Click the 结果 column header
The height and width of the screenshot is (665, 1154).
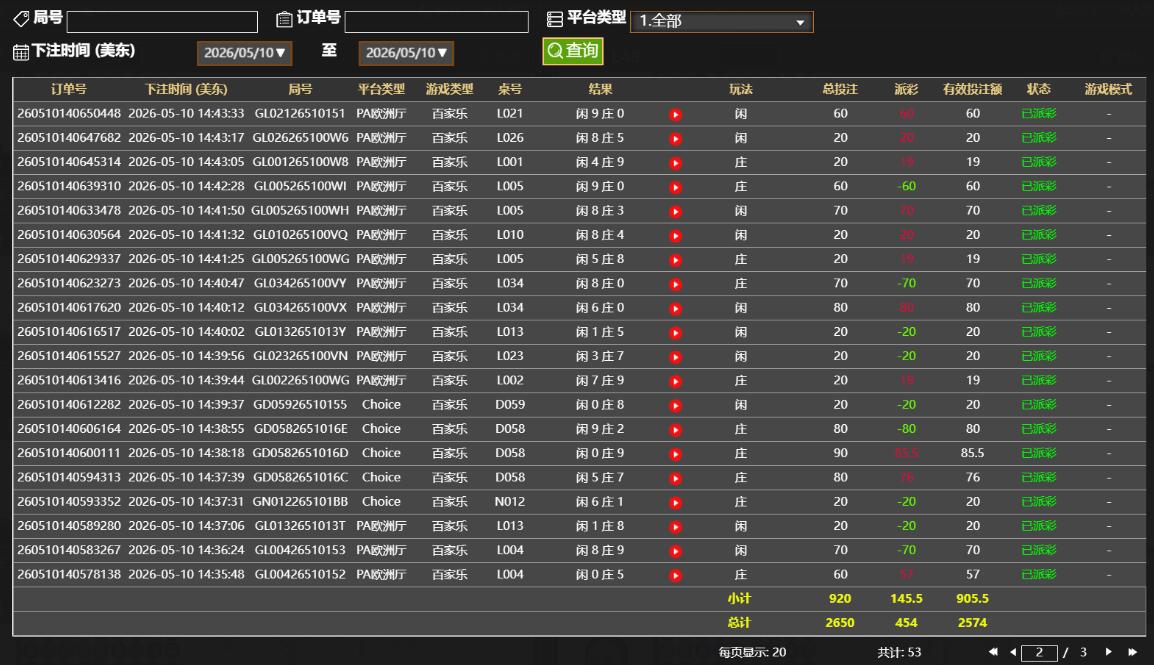coord(600,89)
